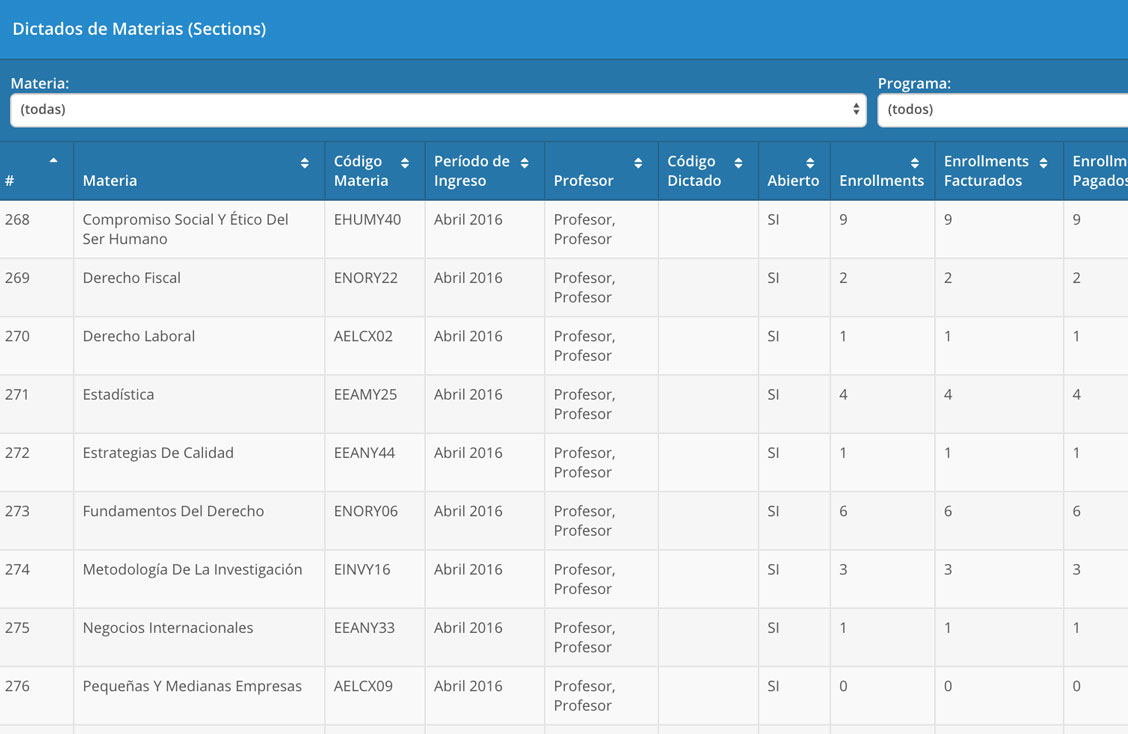Click 'Profesor, Profesor' in Estrategias De Calidad row
This screenshot has width=1128, height=734.
[x=584, y=462]
